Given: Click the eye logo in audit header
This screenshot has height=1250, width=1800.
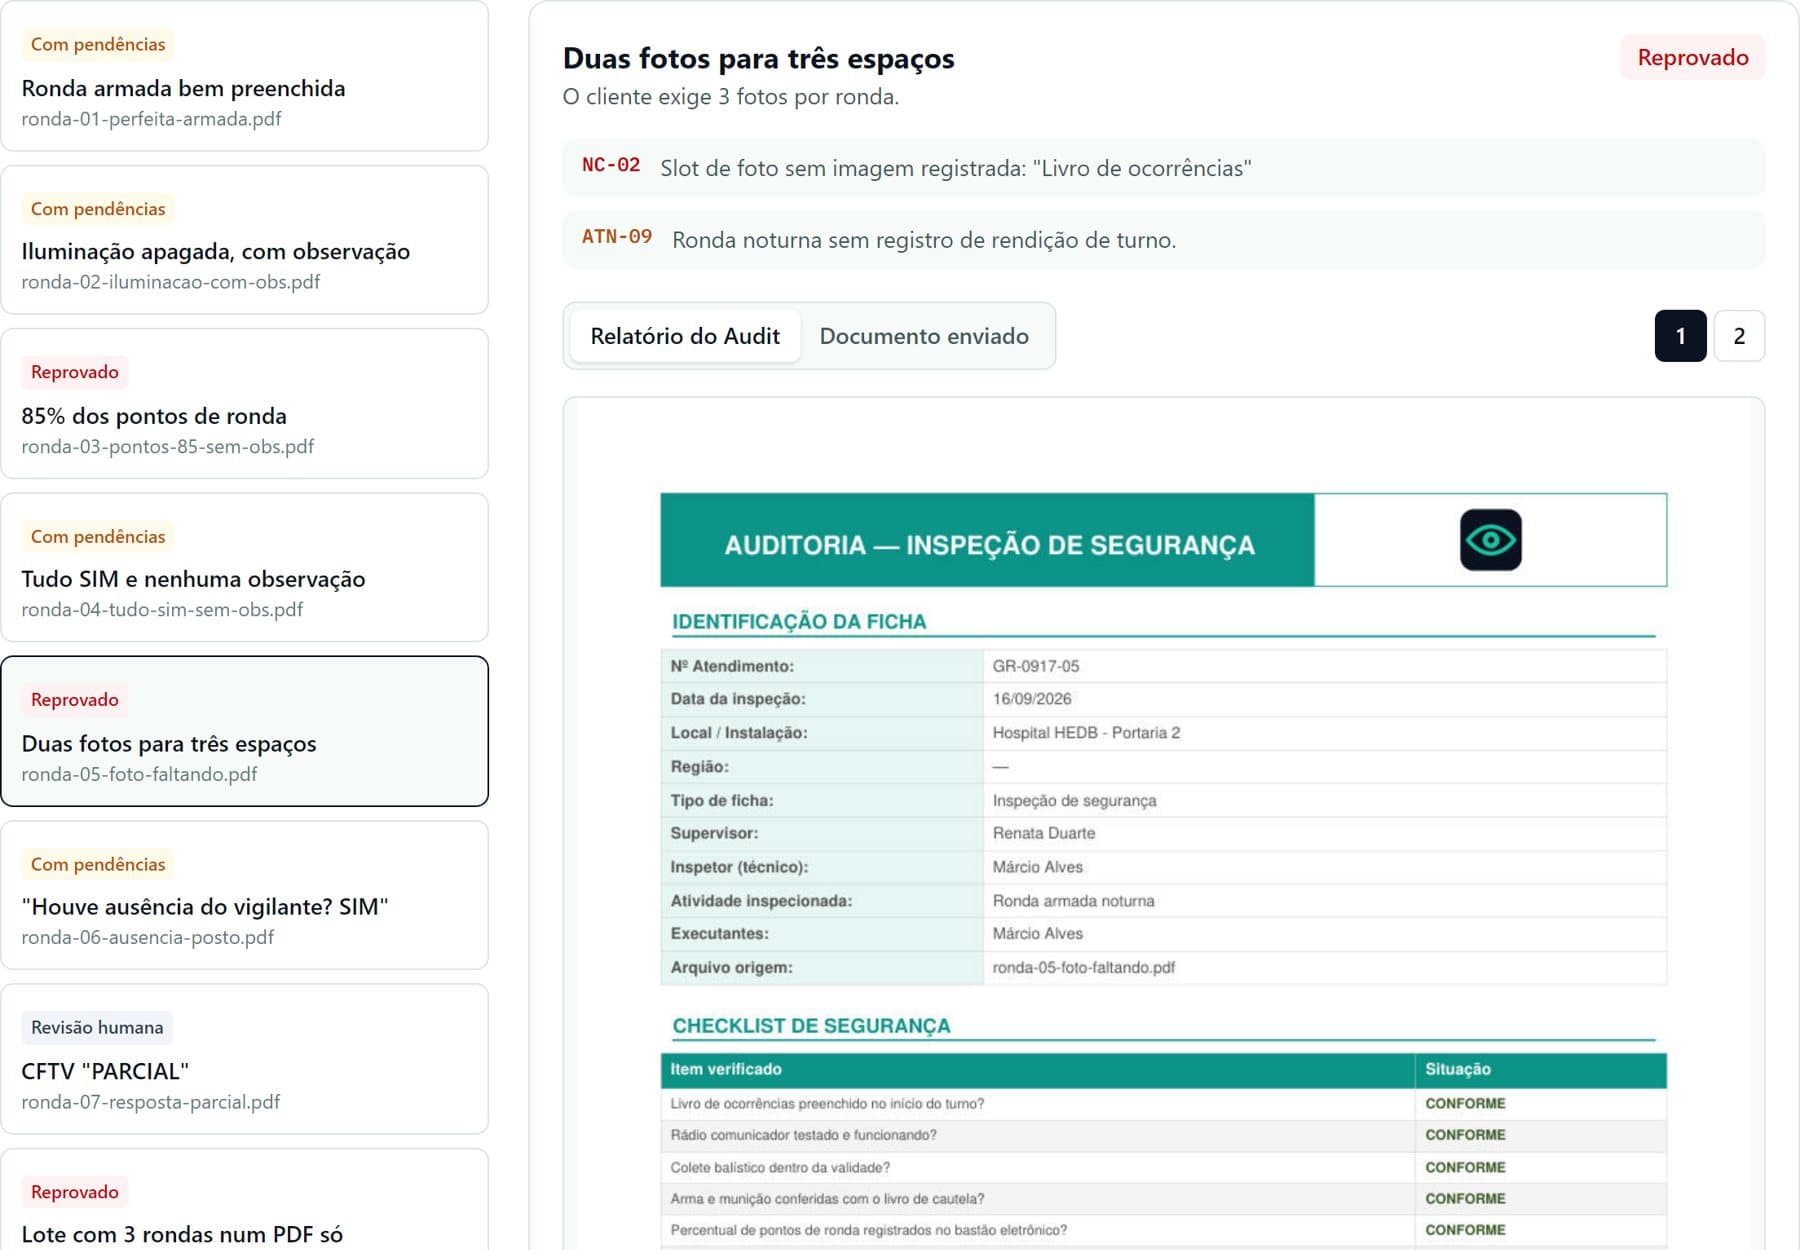Looking at the screenshot, I should (x=1490, y=540).
